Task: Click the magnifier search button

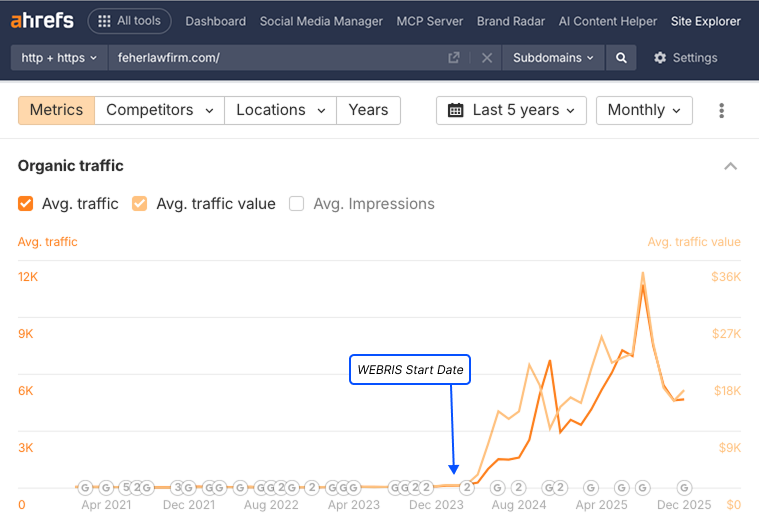Action: [621, 58]
